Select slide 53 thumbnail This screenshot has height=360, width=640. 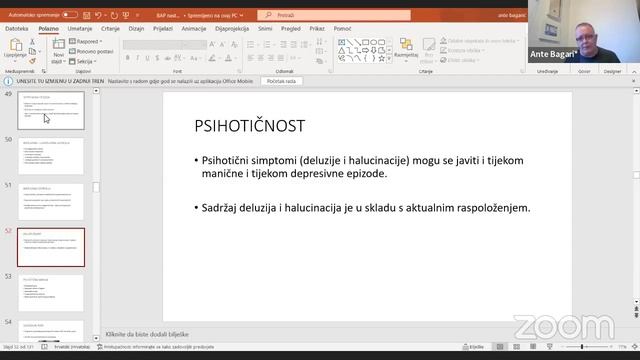pyautogui.click(x=51, y=293)
